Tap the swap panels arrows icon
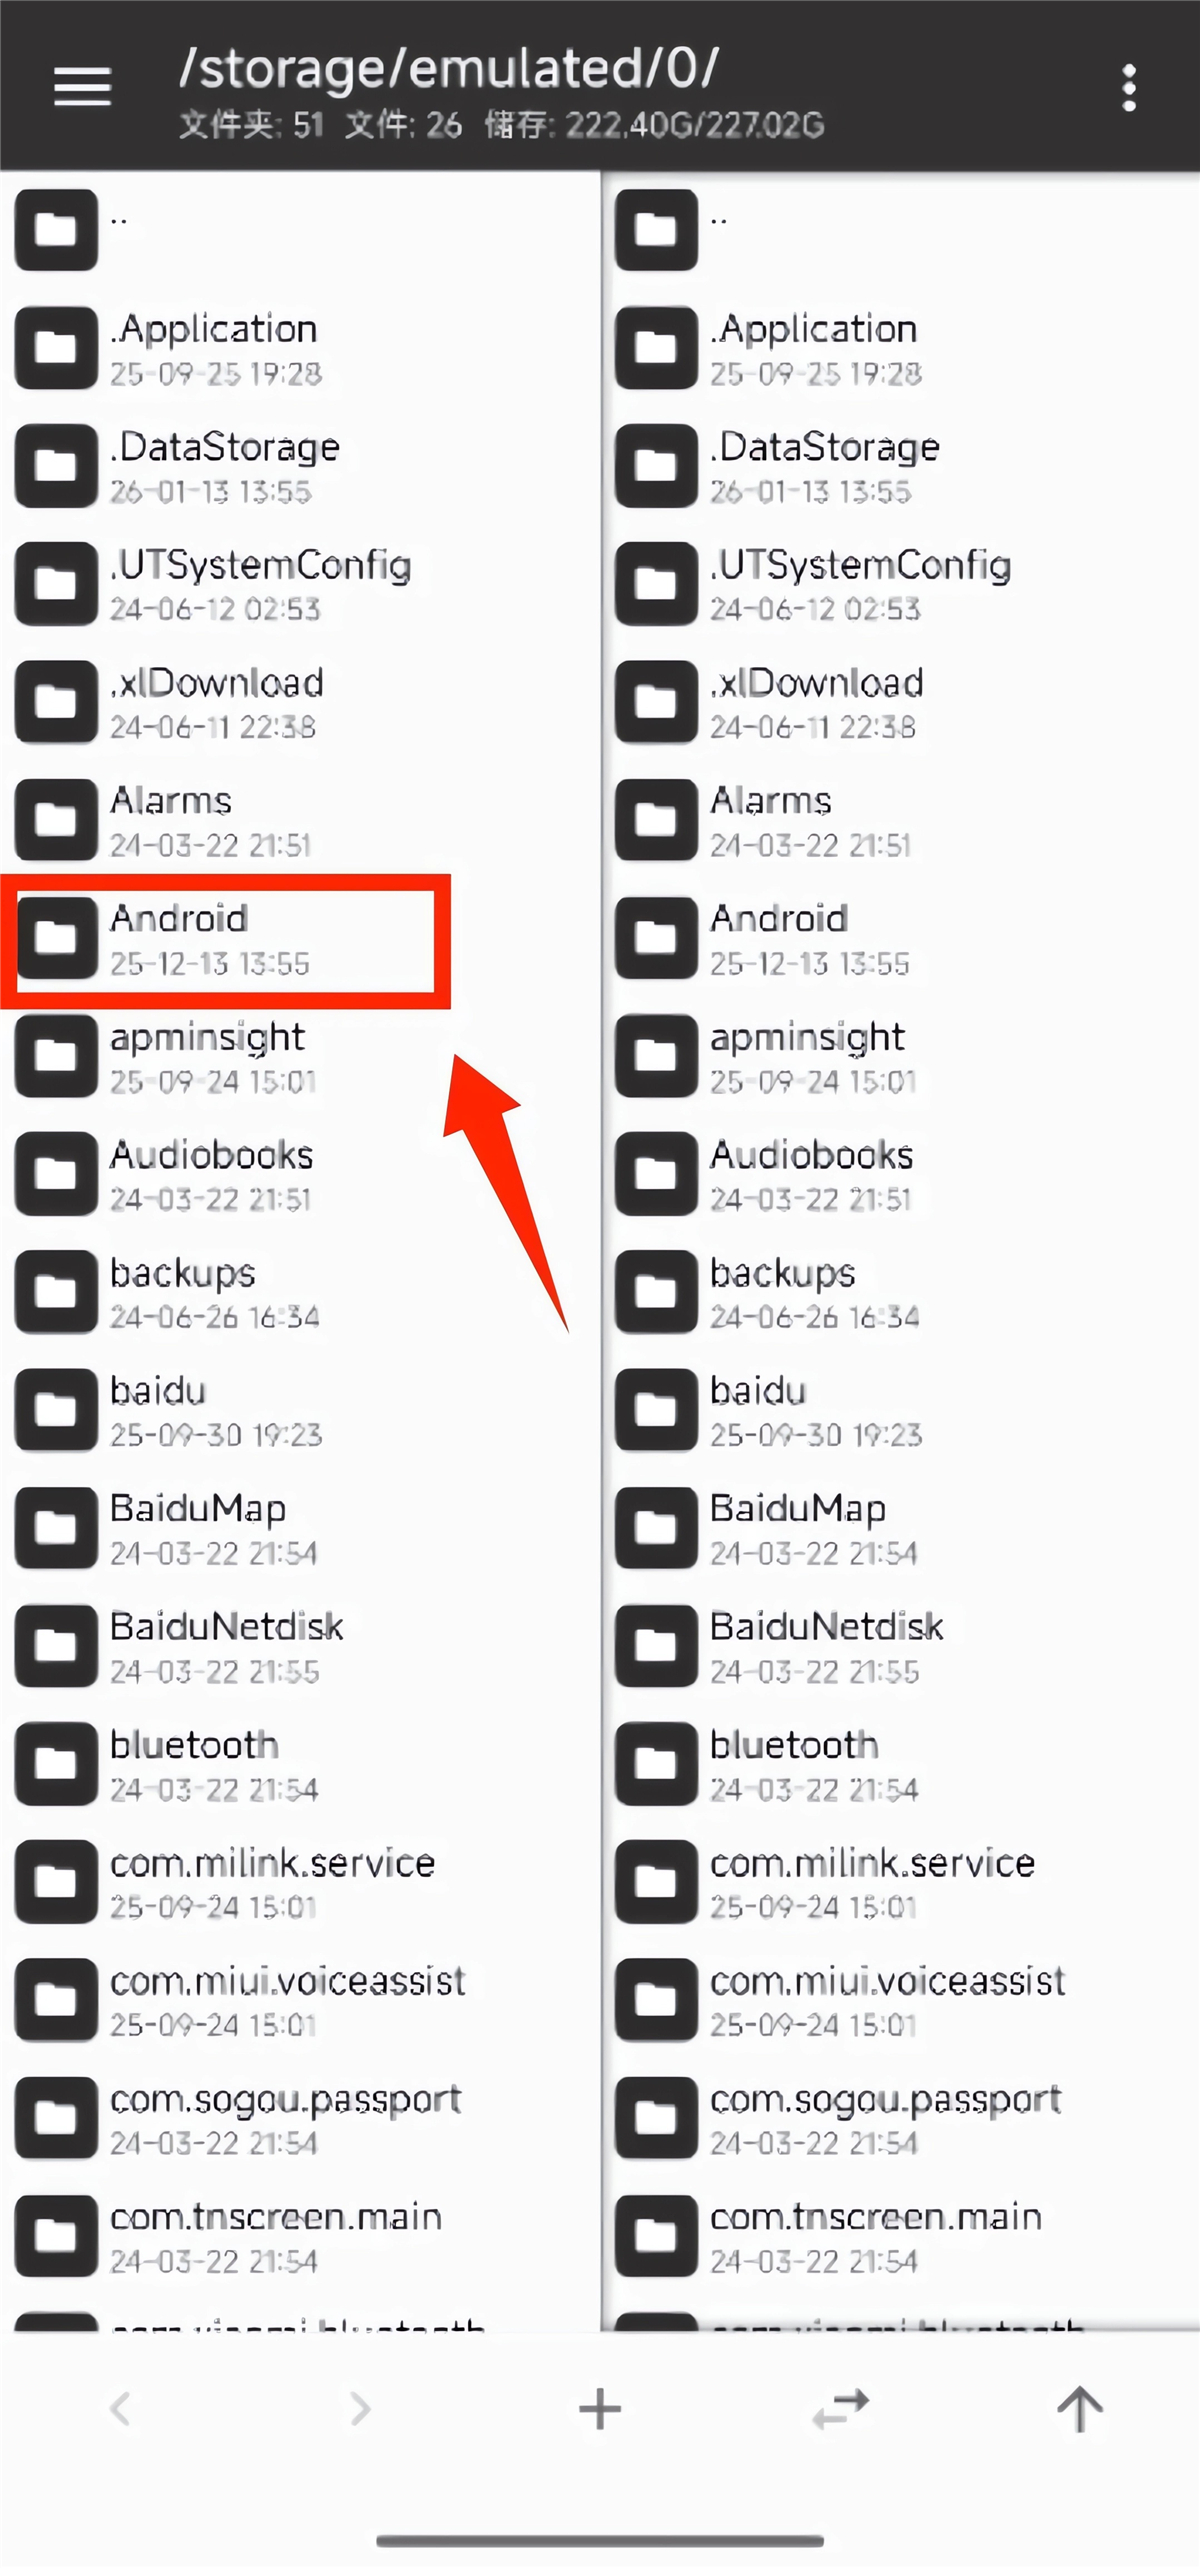Screen dimensions: 1200x2568 (840, 2408)
